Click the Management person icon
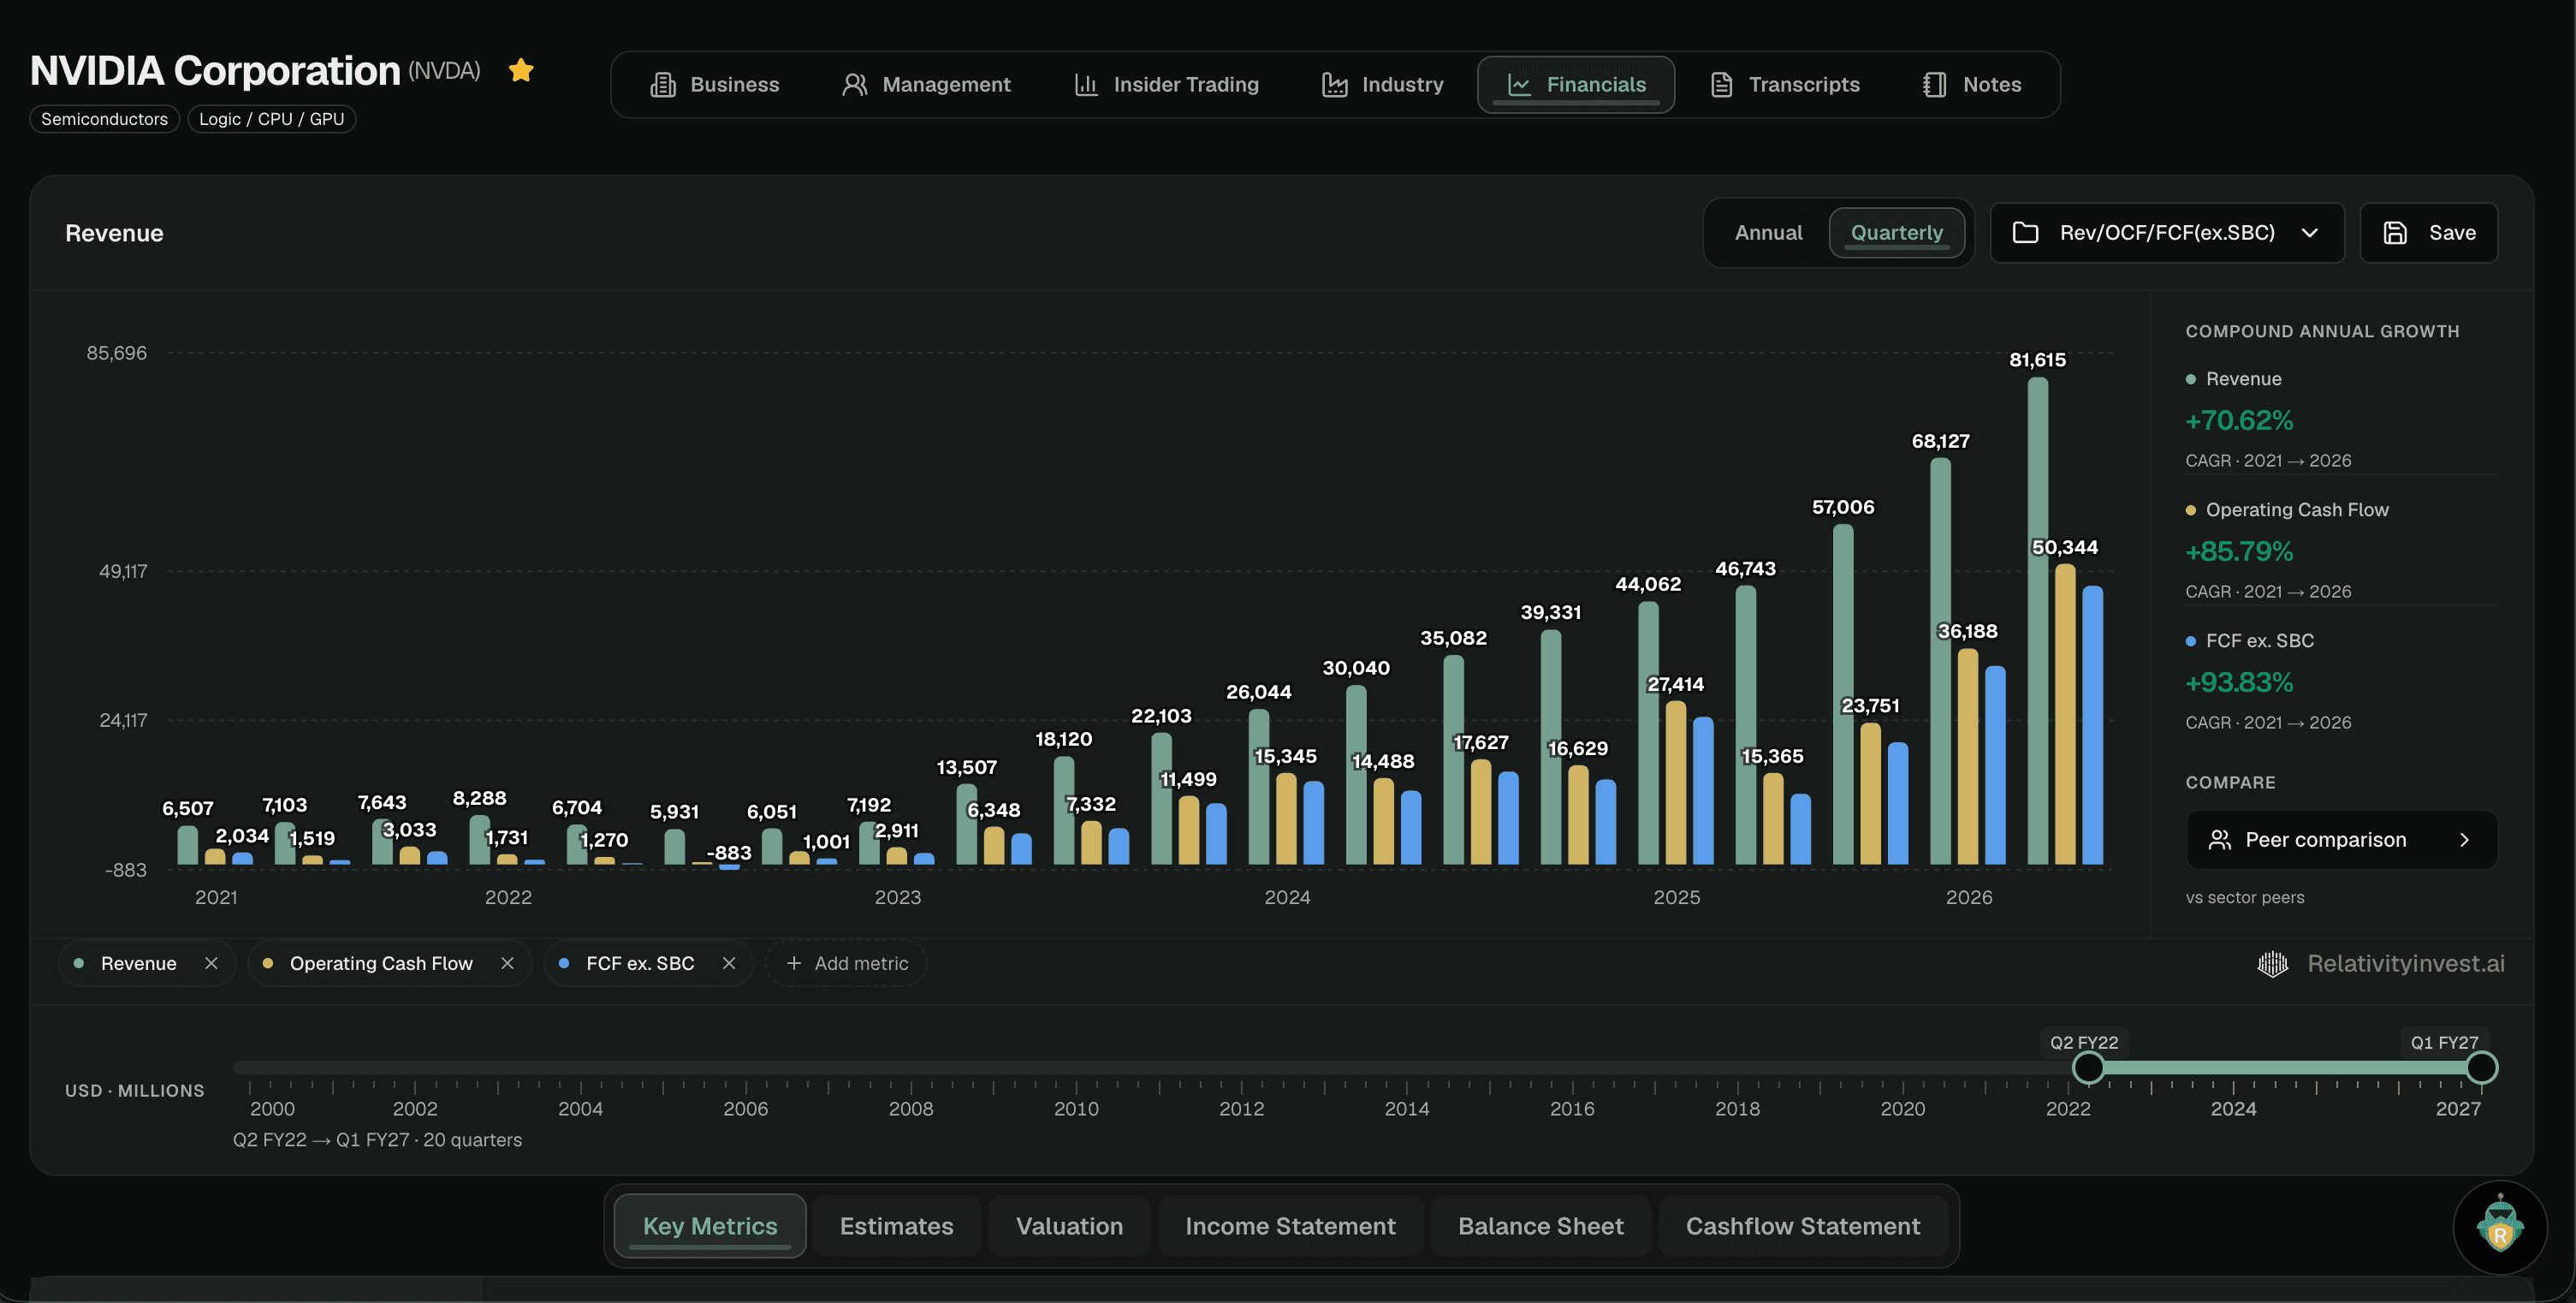Viewport: 2576px width, 1303px height. click(x=854, y=85)
